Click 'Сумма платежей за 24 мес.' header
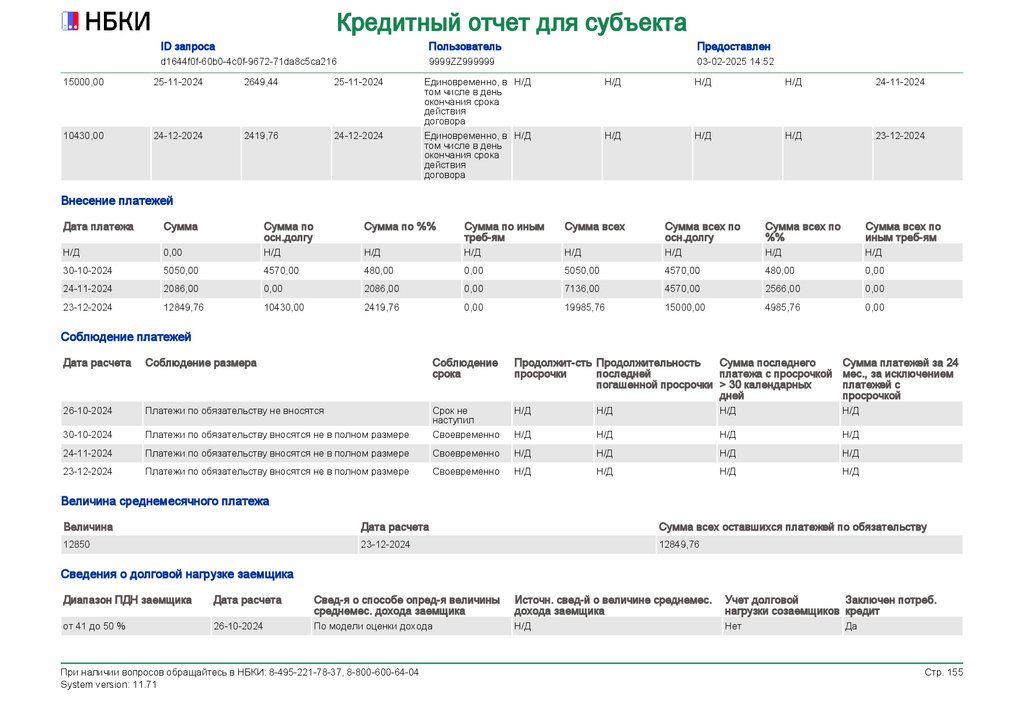 pos(901,379)
